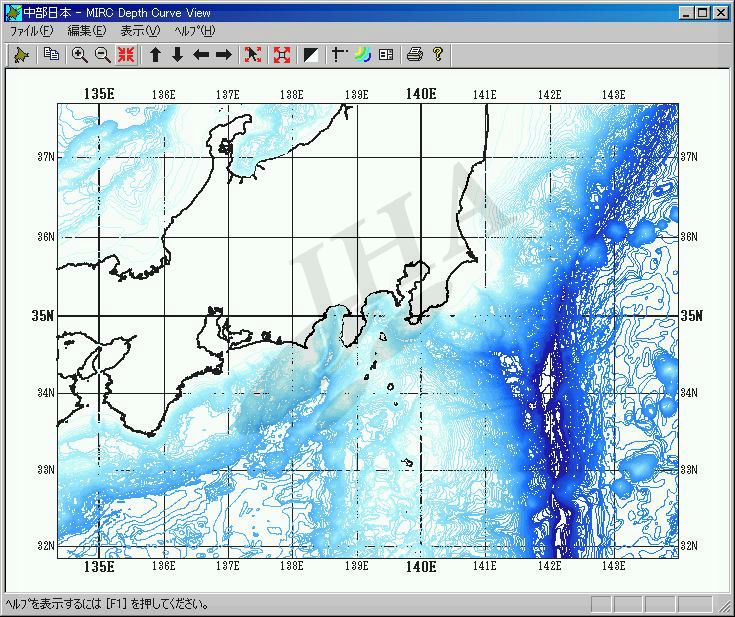735x617 pixels.
Task: Click the top 142E longitude label
Action: point(549,95)
